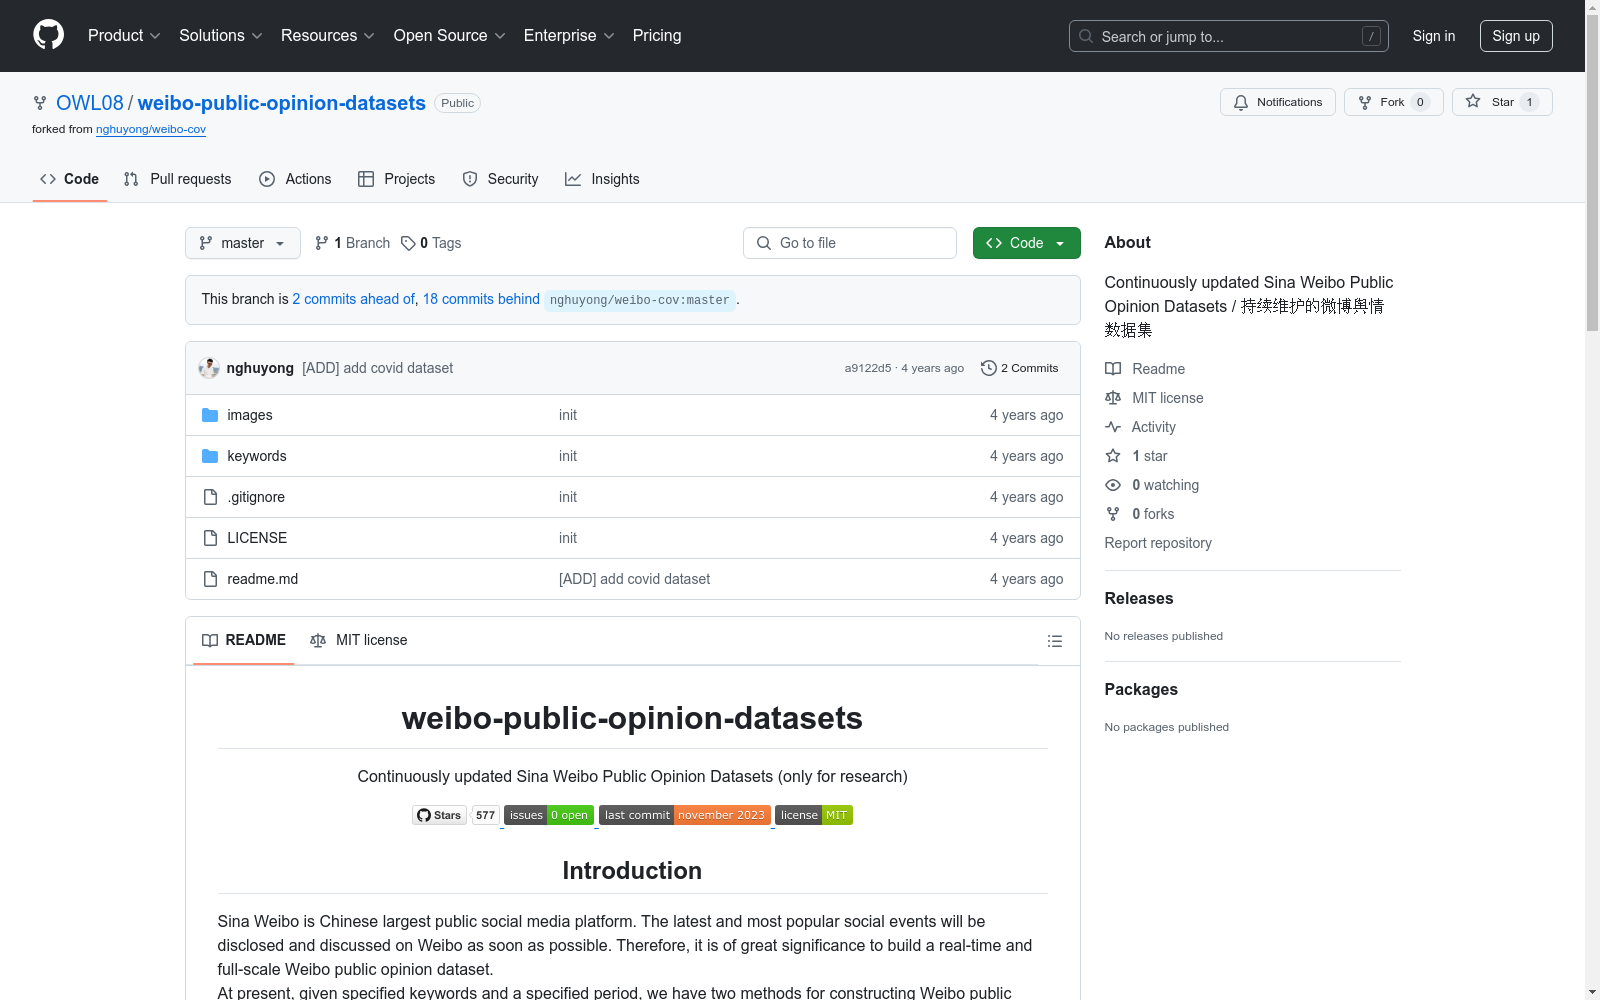Switch to the Pull requests tab
Image resolution: width=1600 pixels, height=1000 pixels.
178,179
